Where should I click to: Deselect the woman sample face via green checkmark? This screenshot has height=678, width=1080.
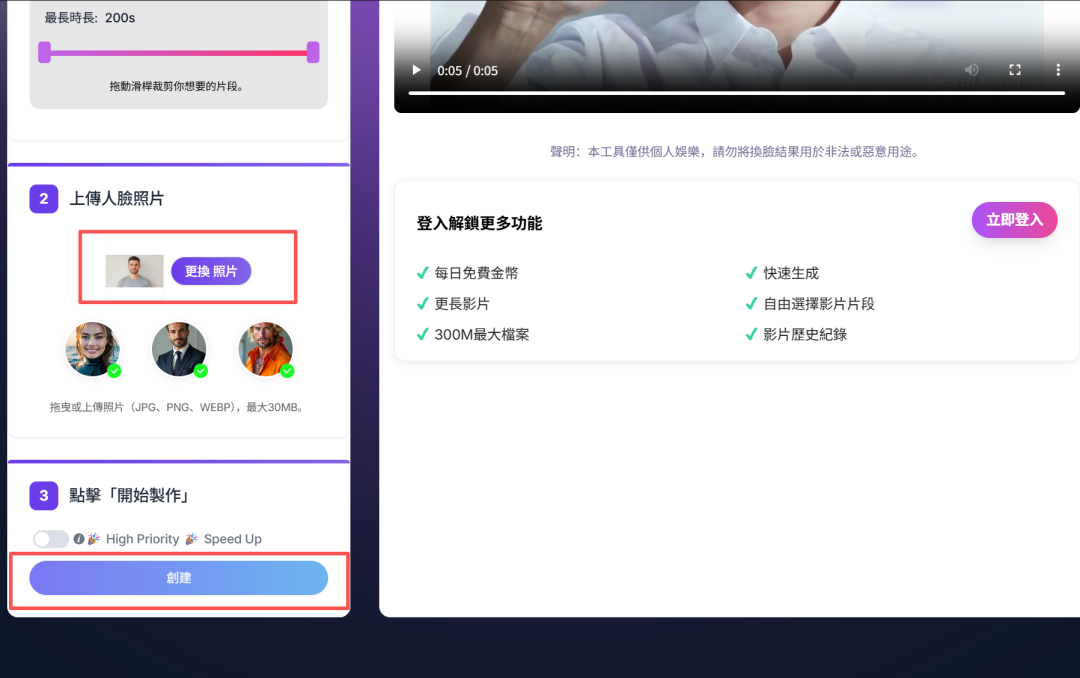point(113,369)
